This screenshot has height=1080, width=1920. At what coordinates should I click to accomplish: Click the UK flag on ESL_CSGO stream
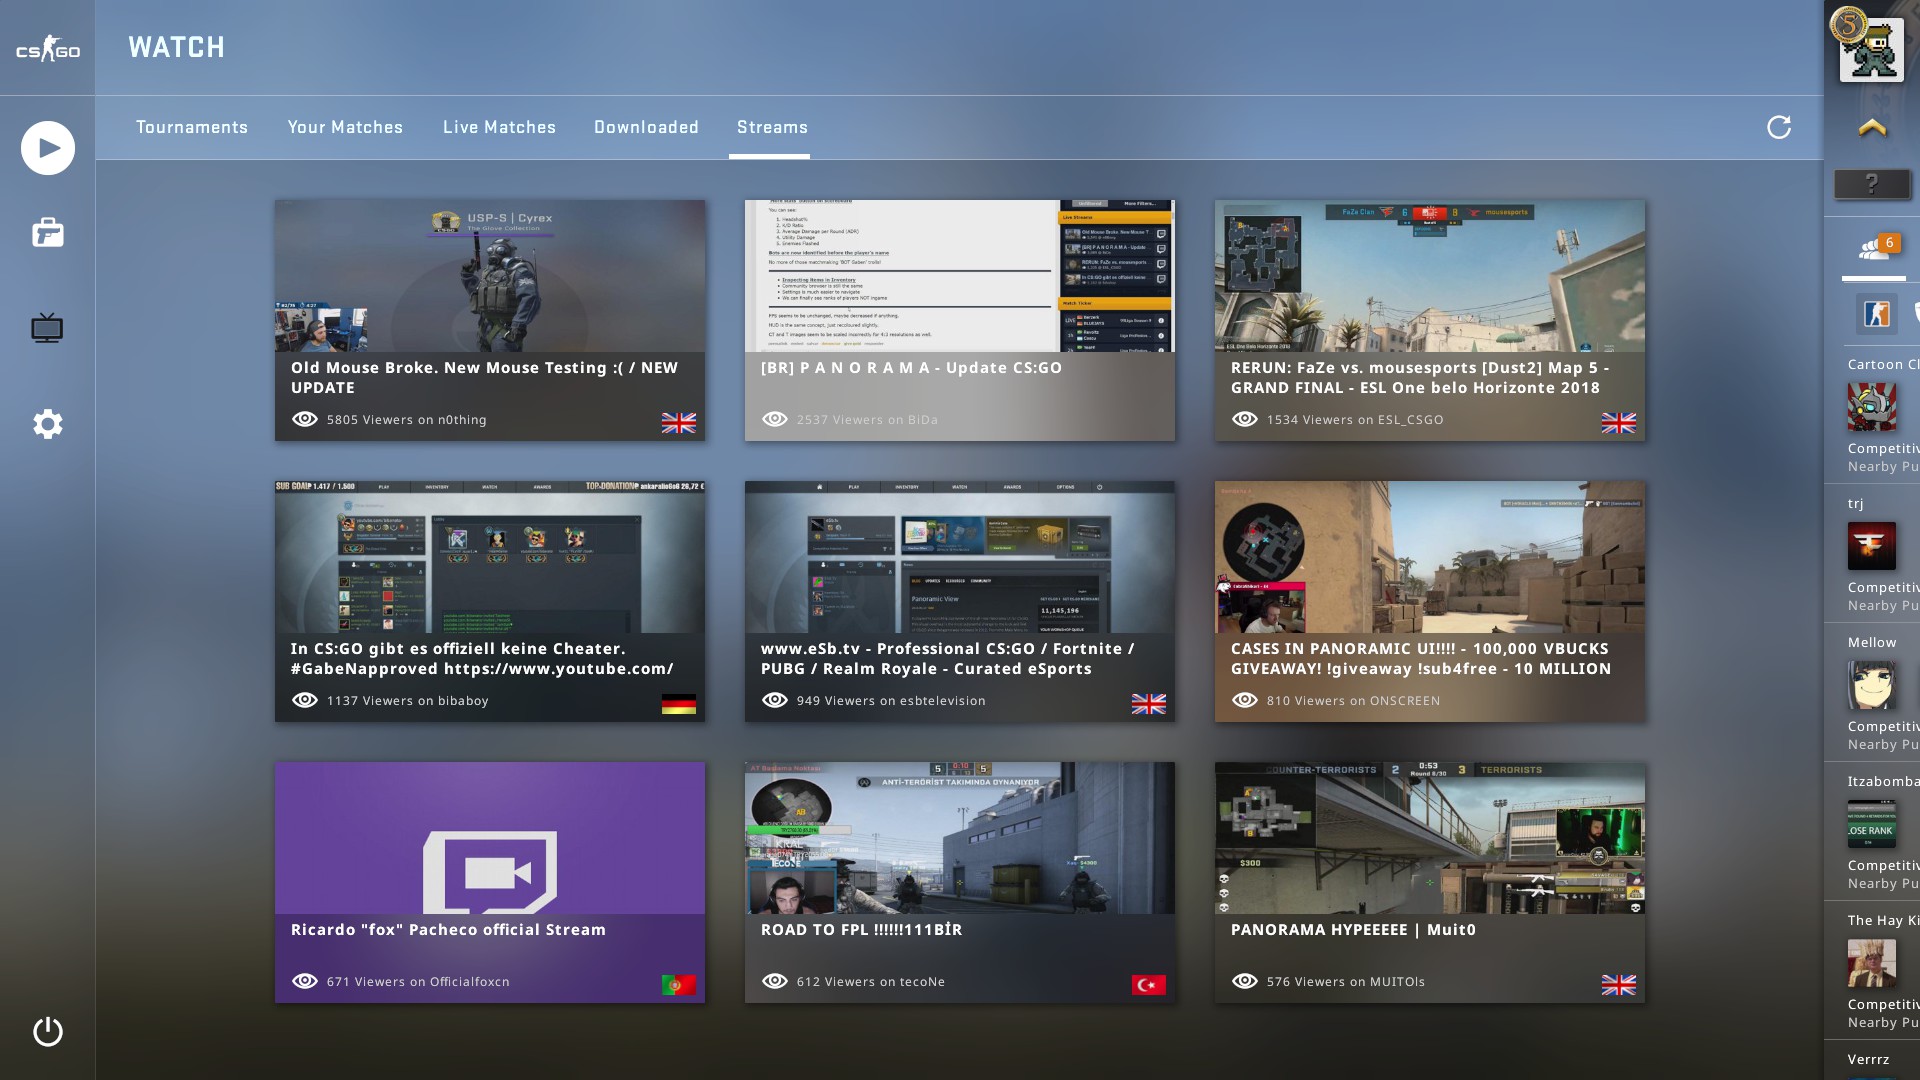(x=1619, y=423)
